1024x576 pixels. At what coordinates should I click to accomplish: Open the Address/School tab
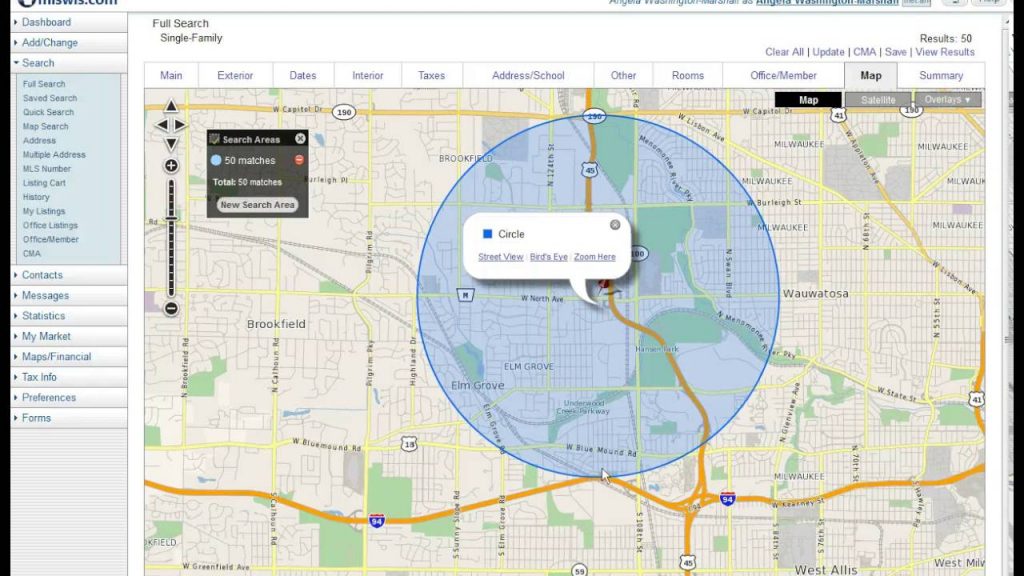[x=528, y=76]
